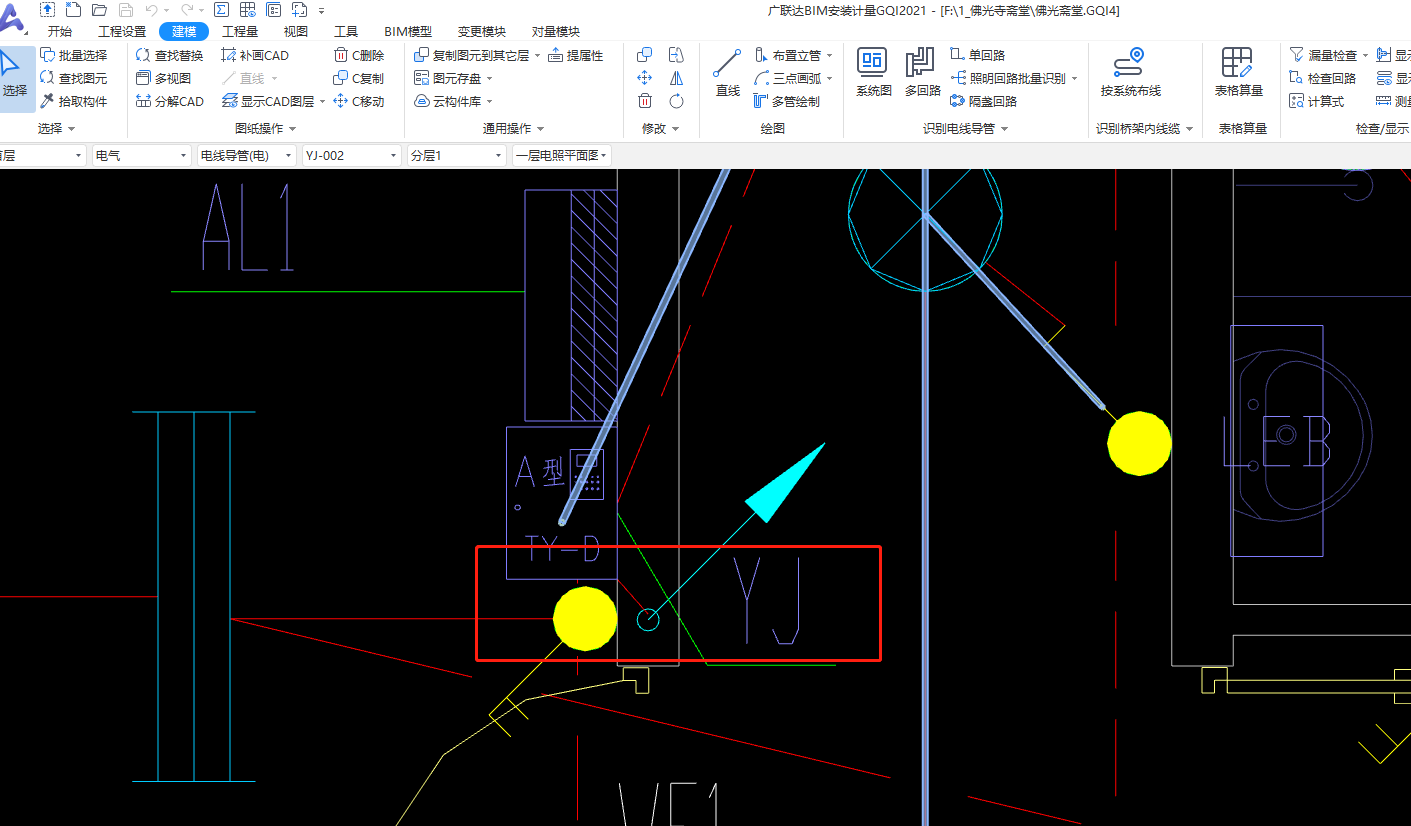This screenshot has width=1411, height=826.
Task: Click 布置立管 riser placement
Action: (x=788, y=55)
